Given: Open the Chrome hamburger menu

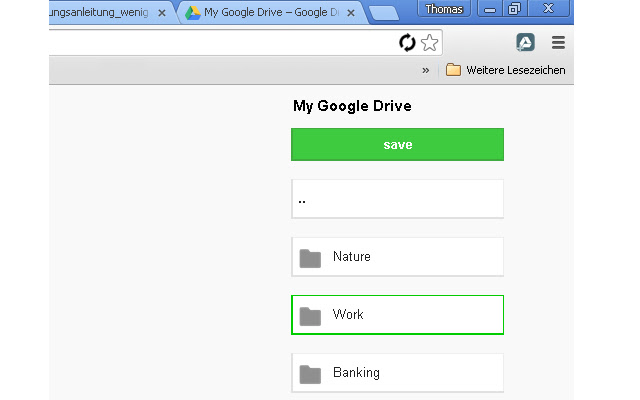Looking at the screenshot, I should click(x=558, y=42).
